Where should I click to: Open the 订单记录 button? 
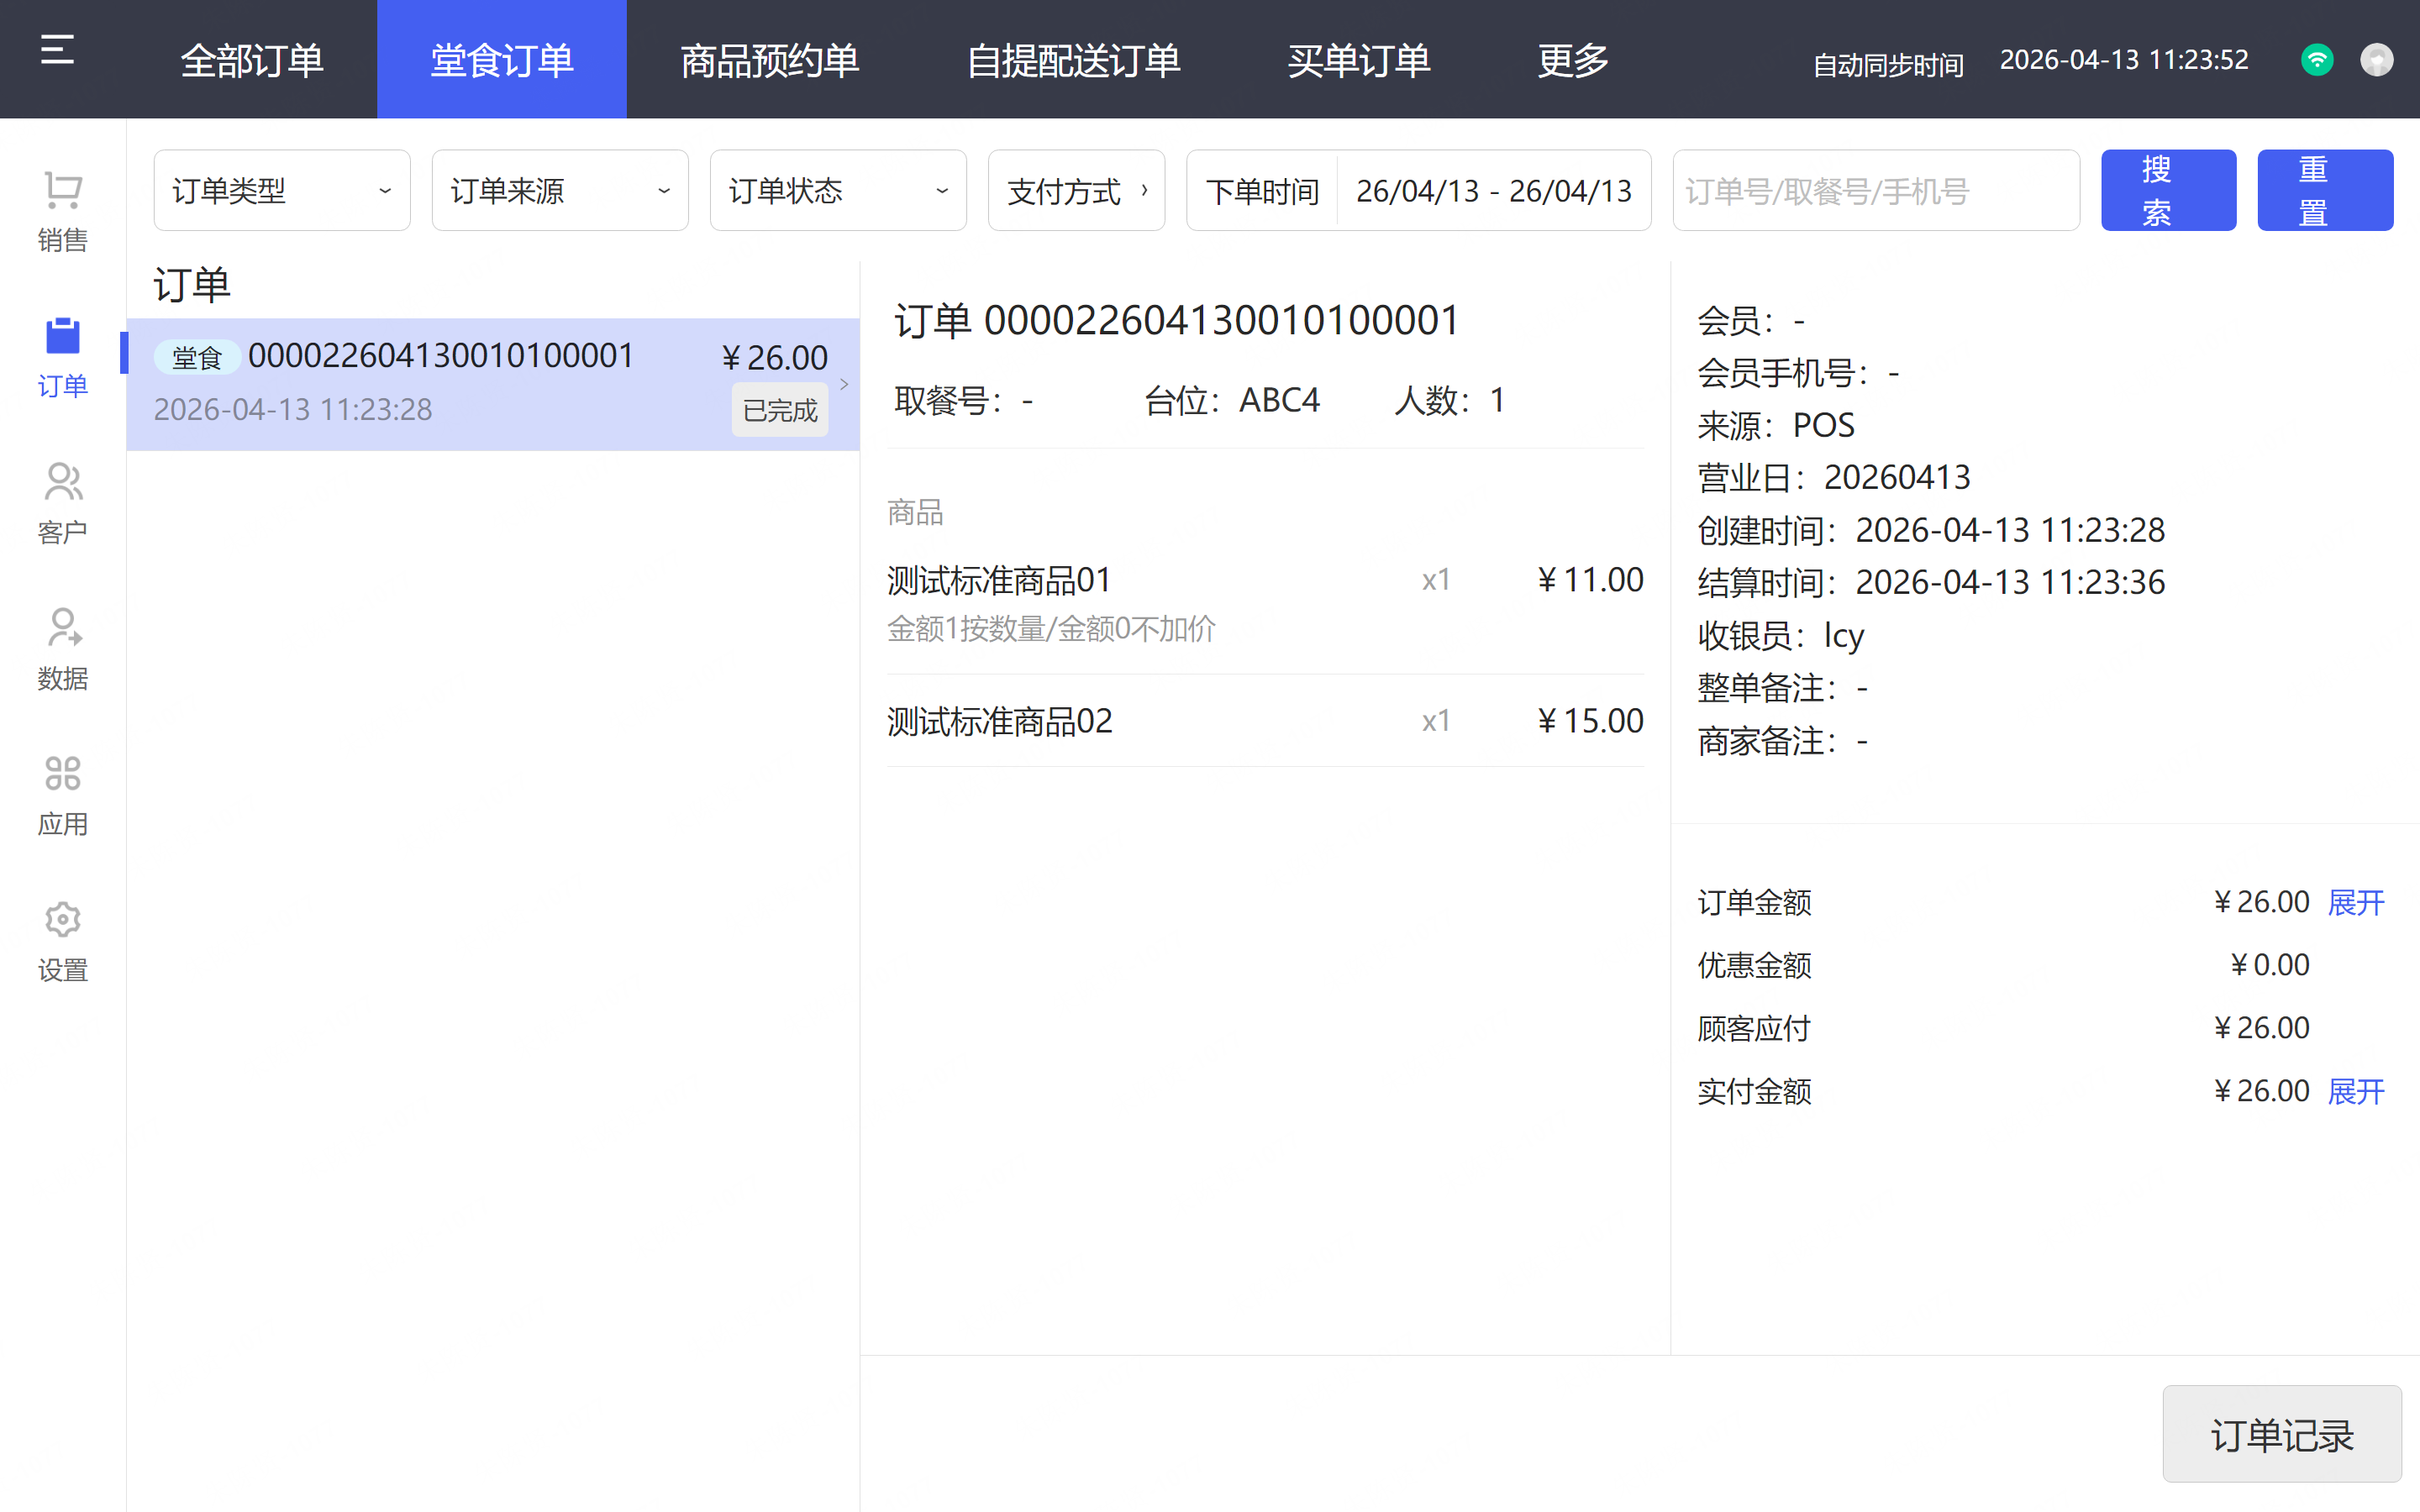pos(2281,1434)
